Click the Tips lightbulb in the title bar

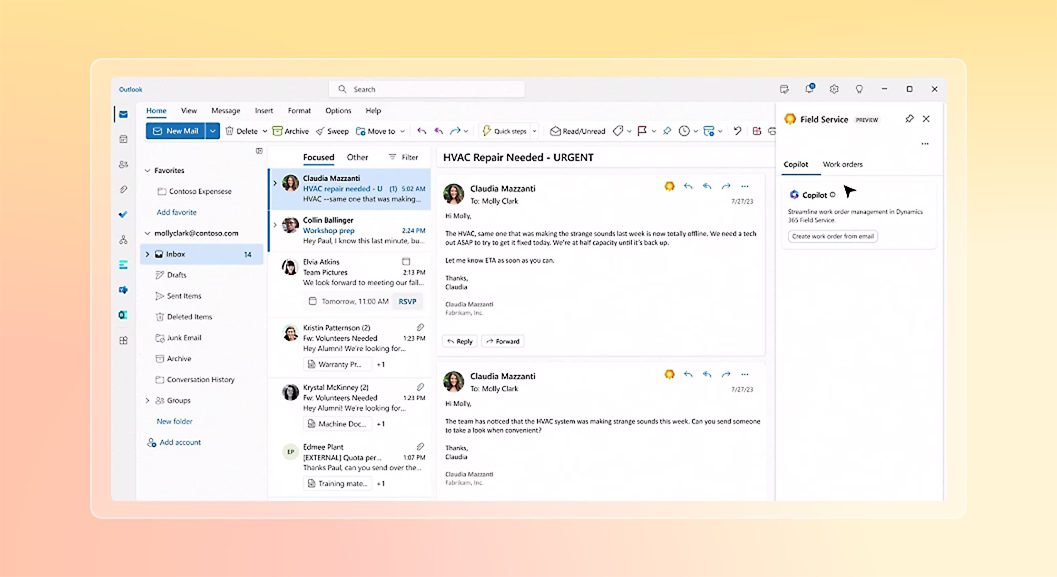(x=859, y=89)
